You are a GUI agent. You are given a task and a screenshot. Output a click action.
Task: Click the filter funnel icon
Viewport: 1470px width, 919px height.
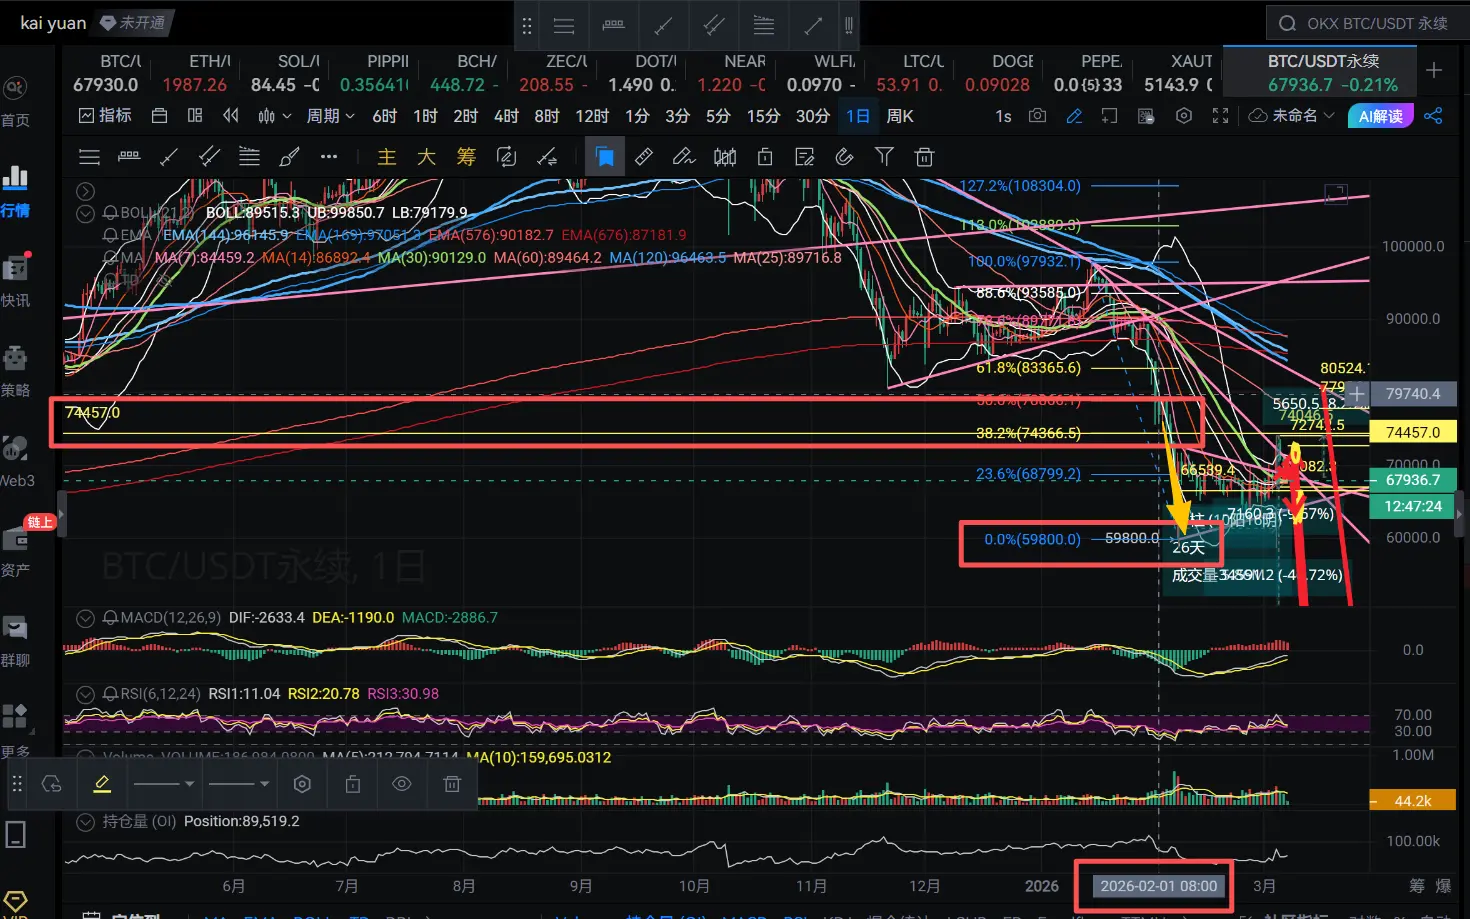pyautogui.click(x=884, y=157)
